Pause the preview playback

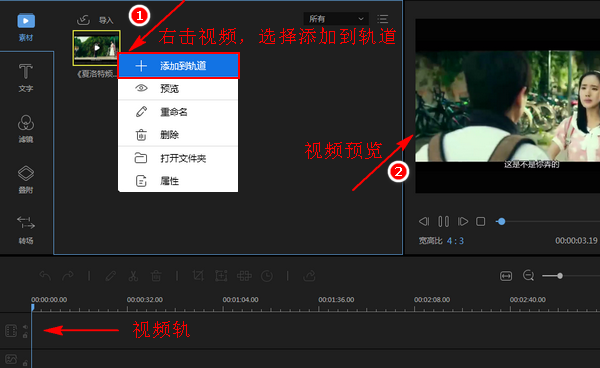pos(443,221)
